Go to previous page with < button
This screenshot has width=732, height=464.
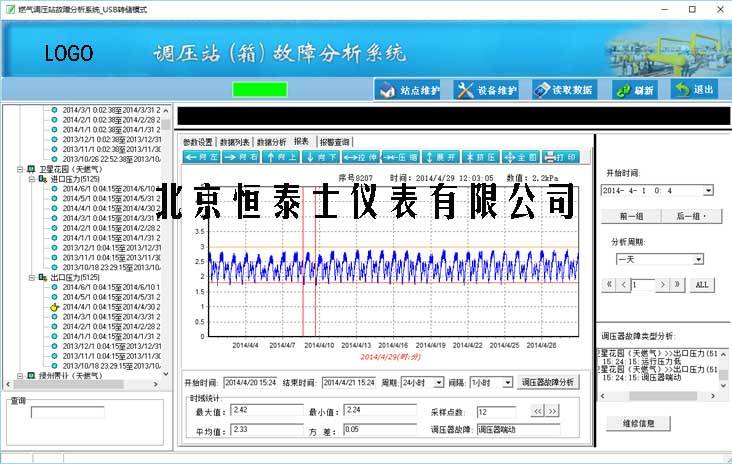(x=623, y=284)
